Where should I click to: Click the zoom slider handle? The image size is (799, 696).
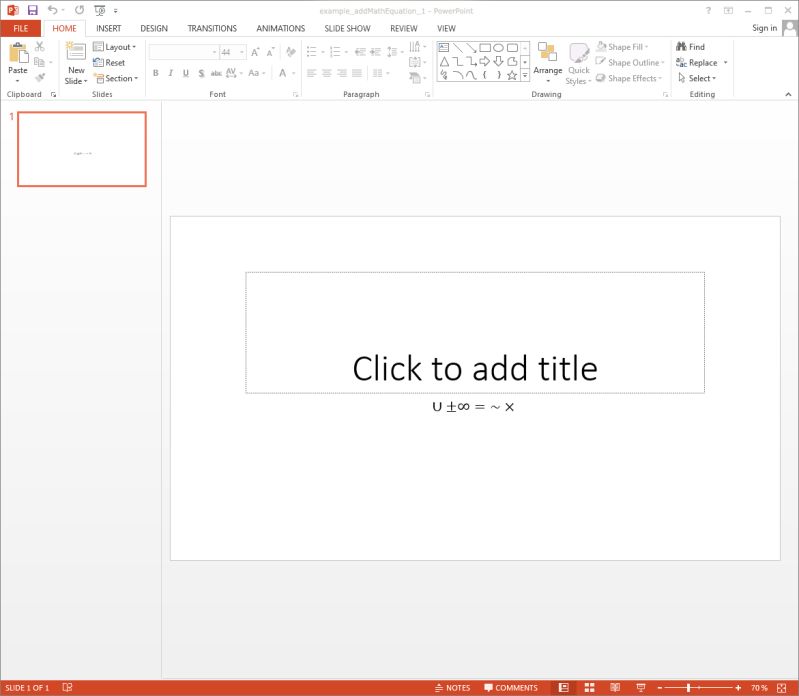[x=688, y=687]
